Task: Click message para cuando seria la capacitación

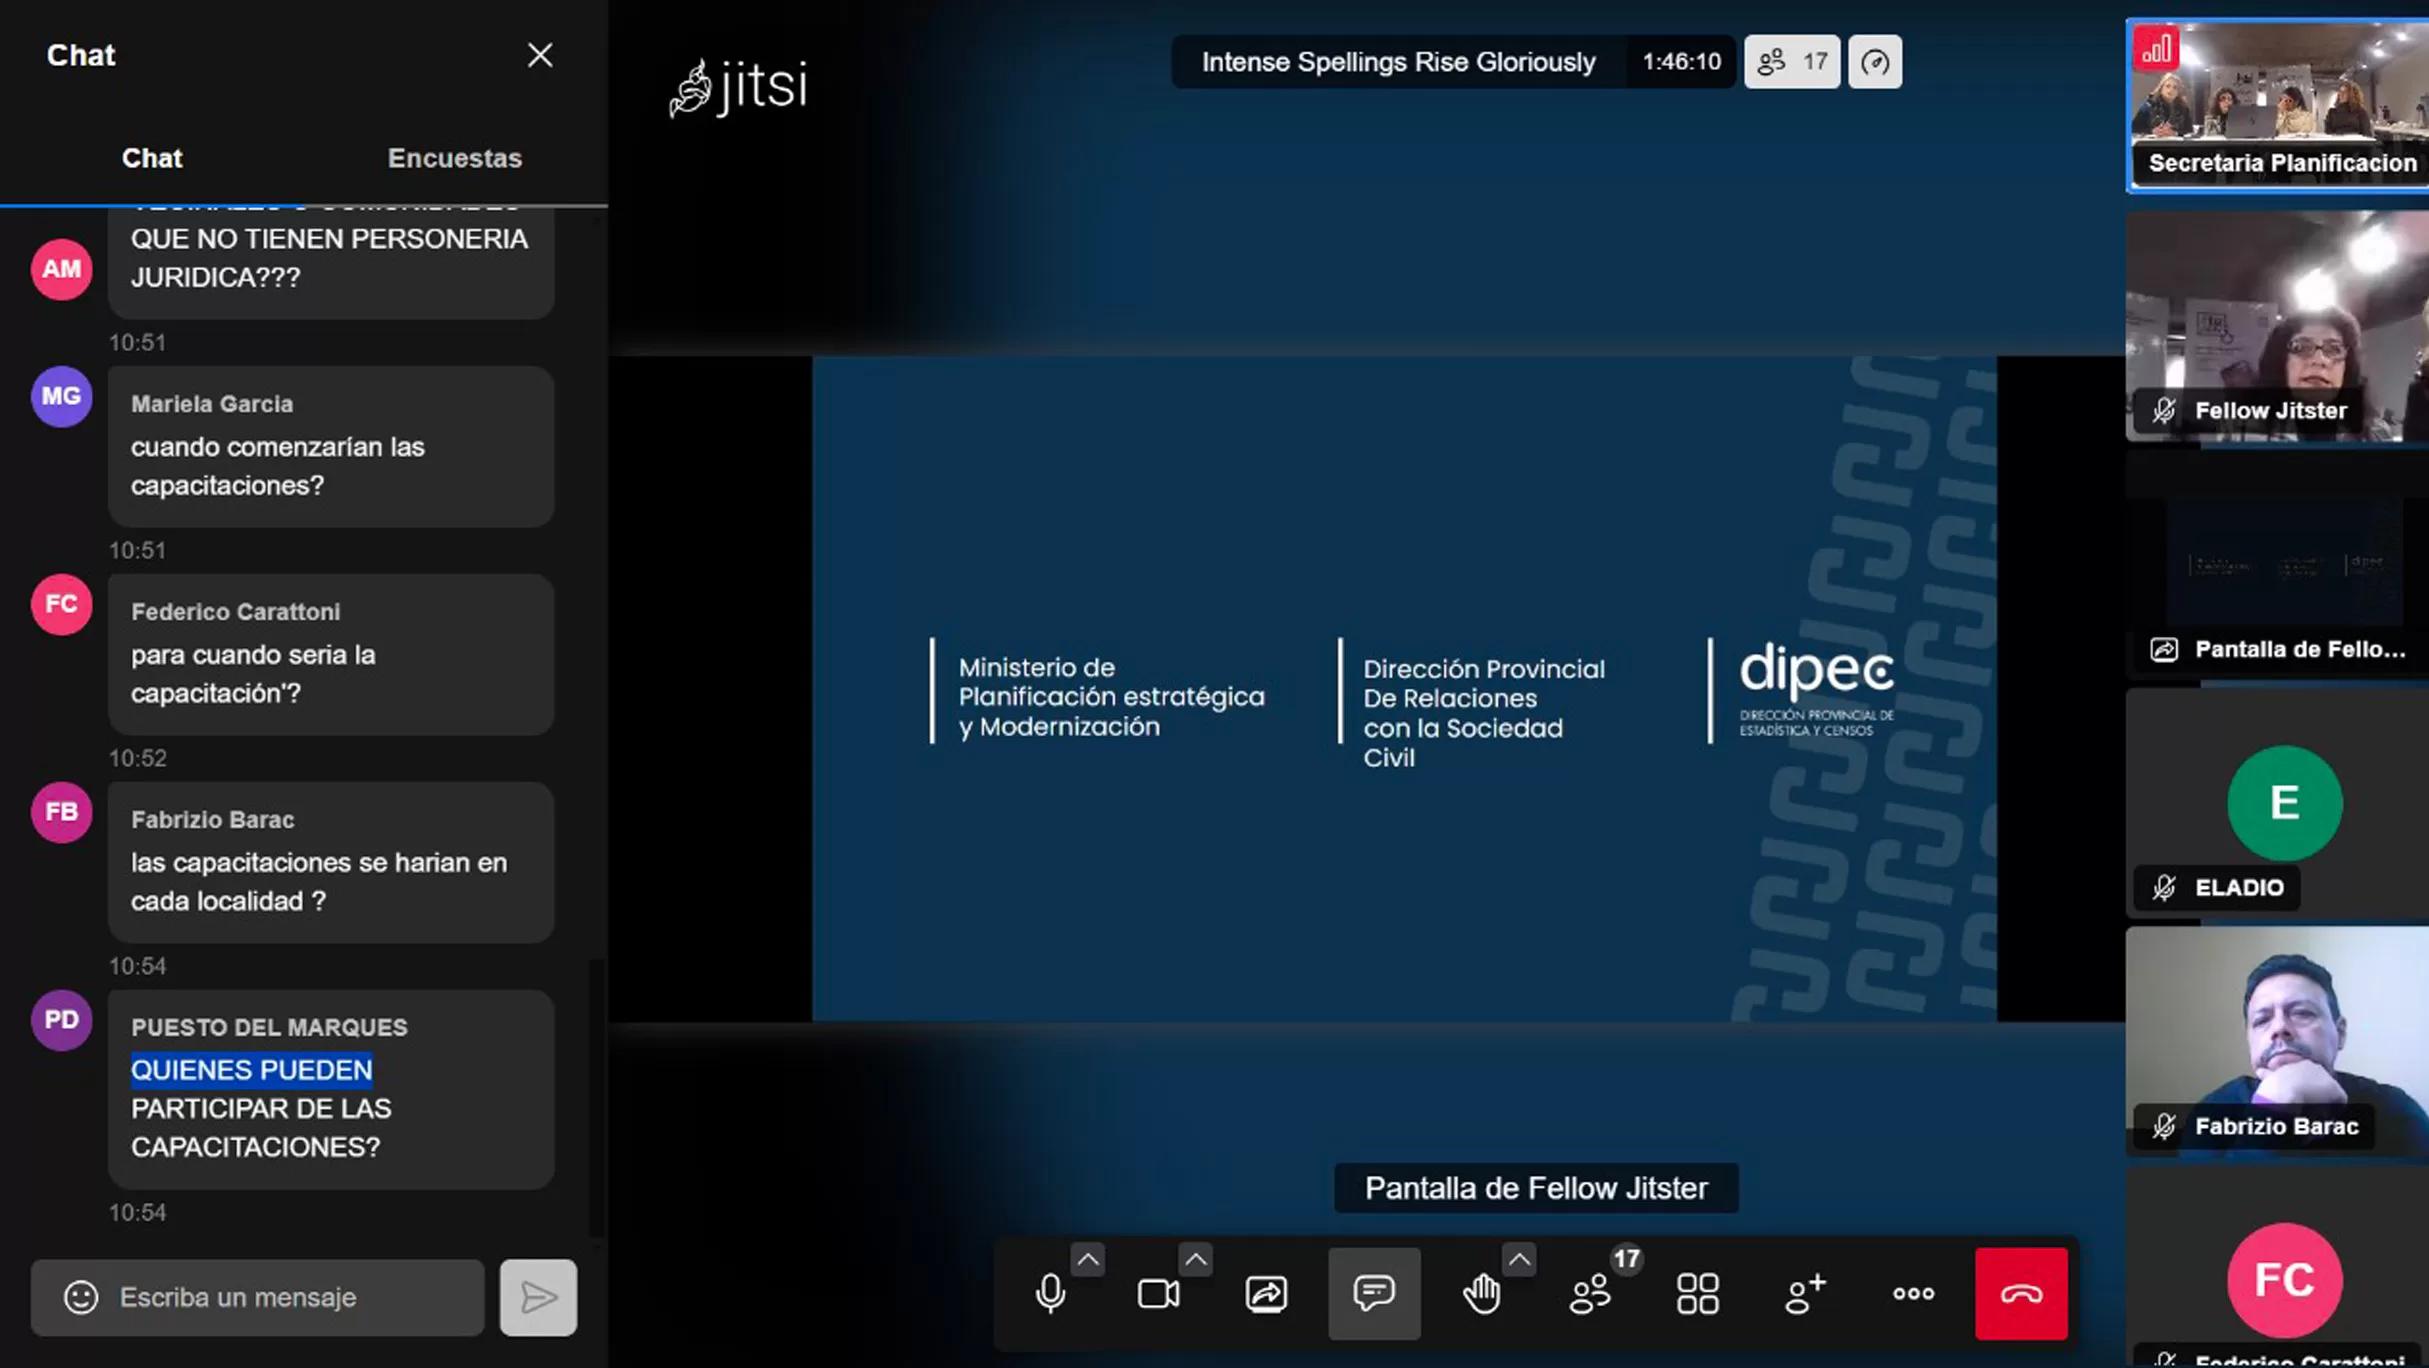Action: coord(253,674)
